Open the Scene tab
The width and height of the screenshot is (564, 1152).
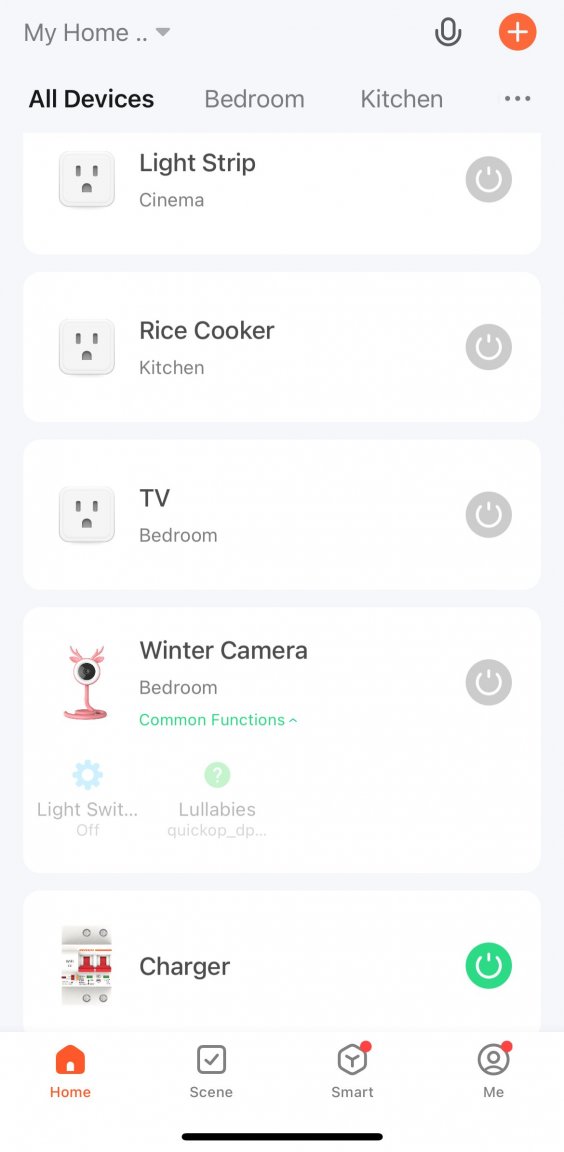click(212, 1071)
